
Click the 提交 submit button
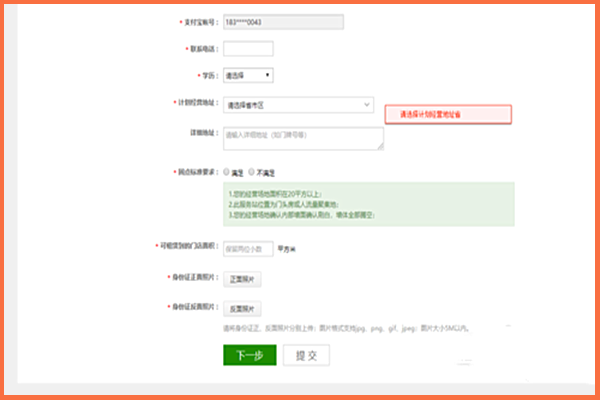pos(306,355)
